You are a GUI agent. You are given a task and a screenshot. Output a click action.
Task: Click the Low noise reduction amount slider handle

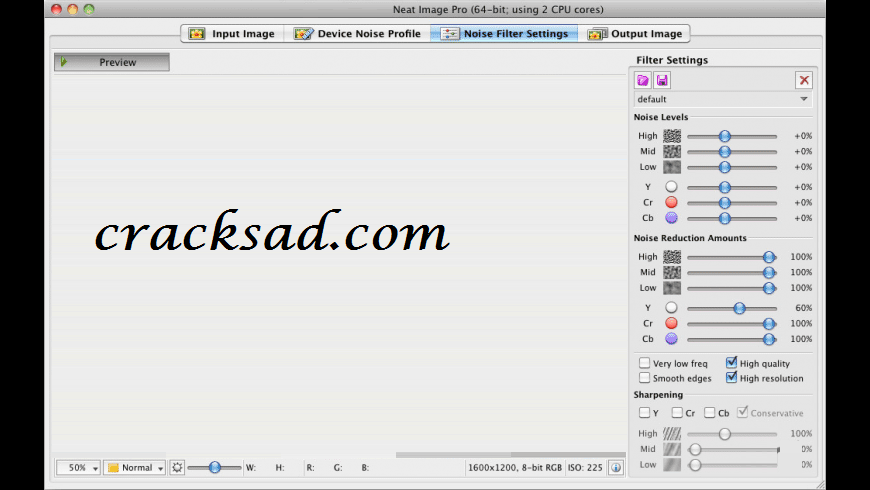pos(769,288)
